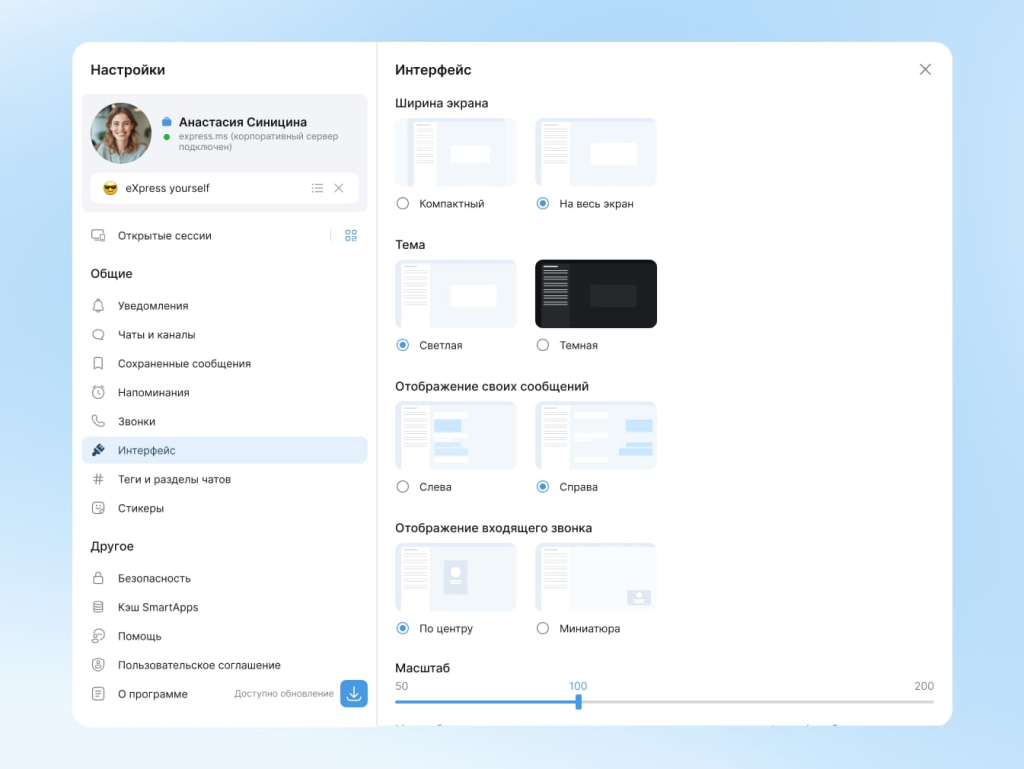Go to Теги и разделы чатов section
This screenshot has height=769, width=1024.
pyautogui.click(x=174, y=480)
